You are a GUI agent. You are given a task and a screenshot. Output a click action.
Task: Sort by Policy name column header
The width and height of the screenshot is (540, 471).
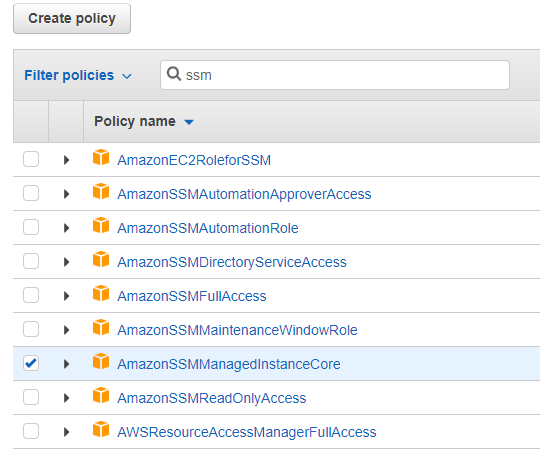144,122
